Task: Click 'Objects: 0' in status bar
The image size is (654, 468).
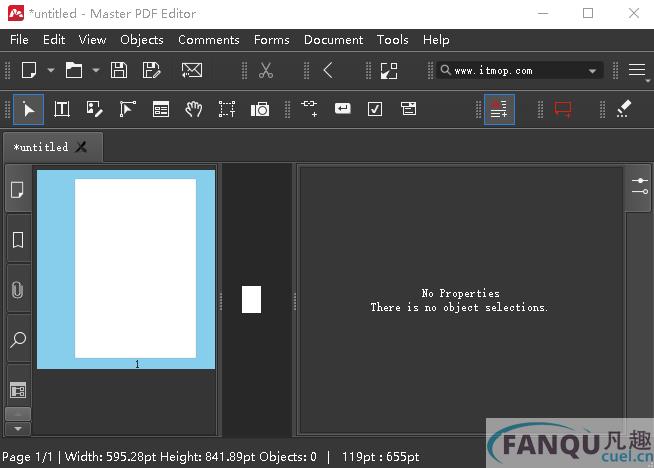Action: click(x=288, y=457)
